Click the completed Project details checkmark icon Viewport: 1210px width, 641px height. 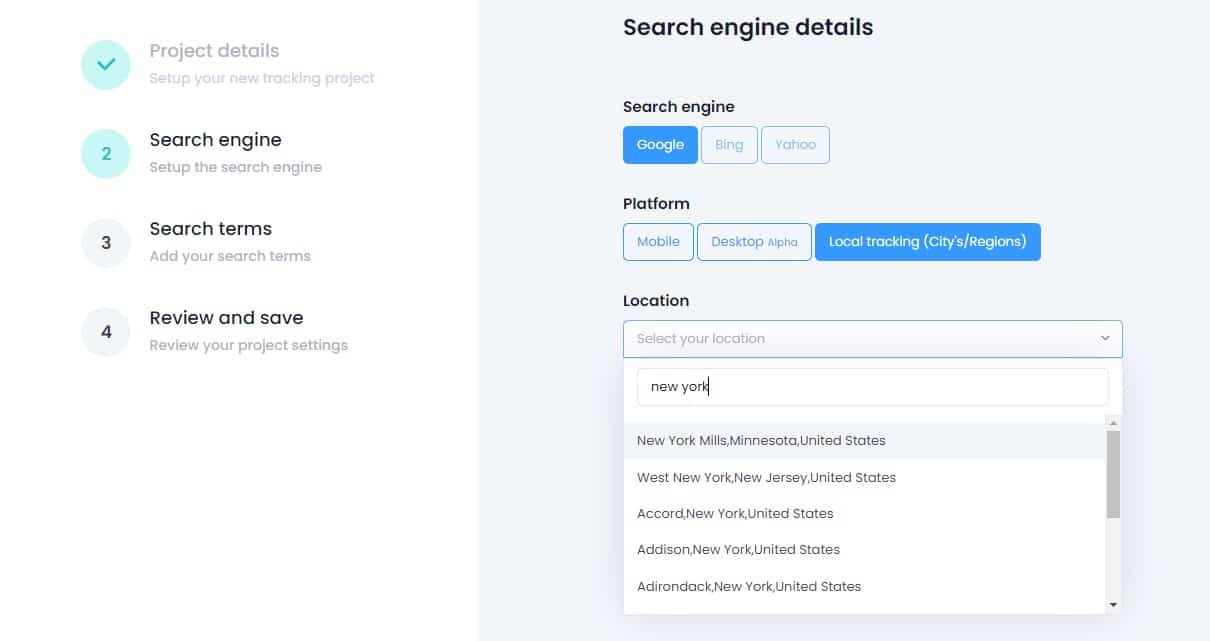pos(105,63)
